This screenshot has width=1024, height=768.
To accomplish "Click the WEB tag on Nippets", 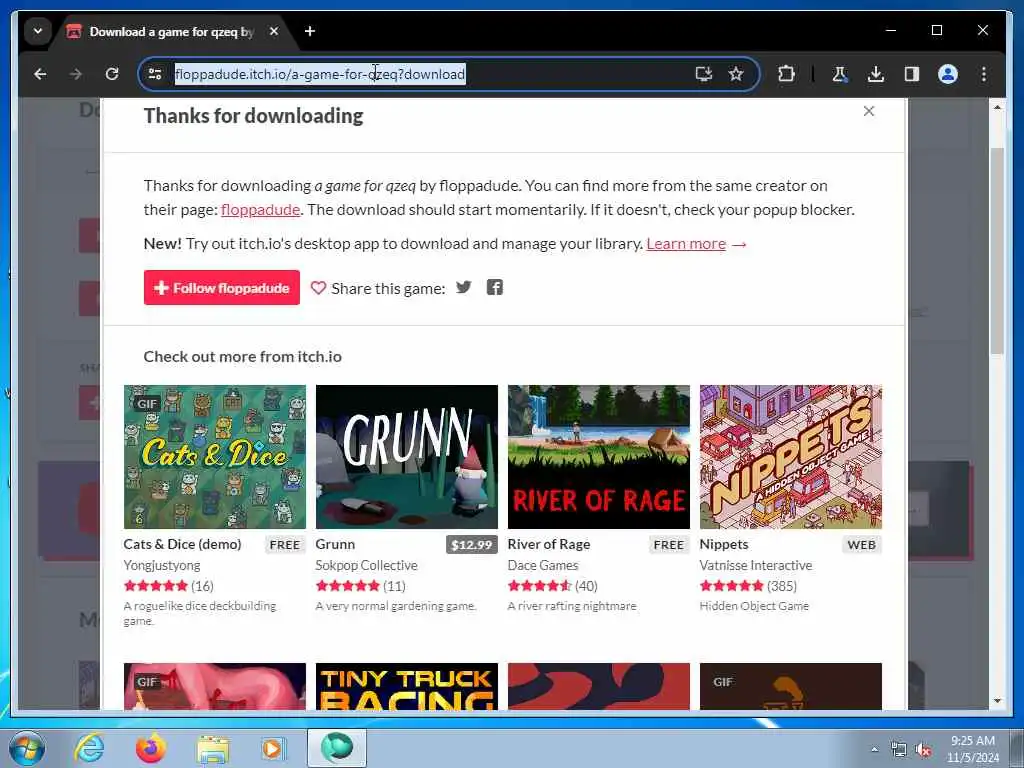I will tap(861, 545).
